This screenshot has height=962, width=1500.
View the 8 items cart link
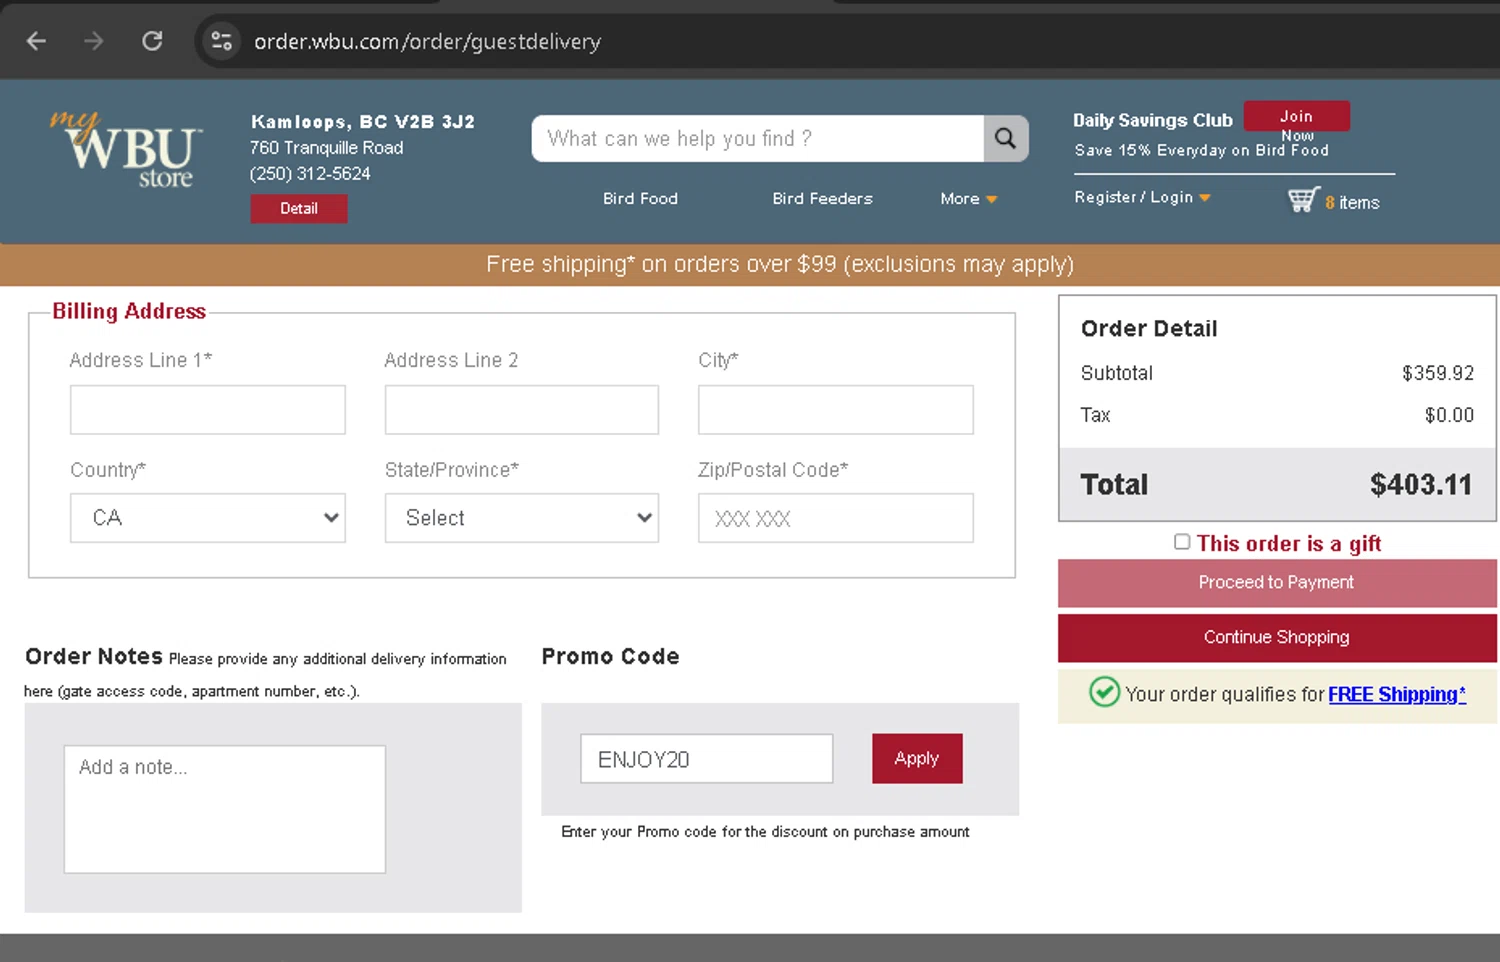1352,202
